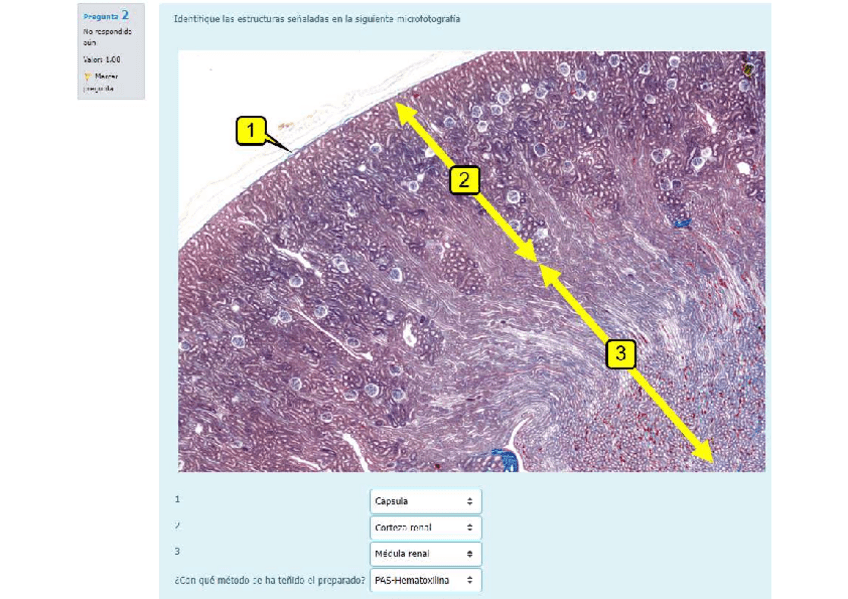Click the flag icon next to Marcar pregunta
848x599 pixels.
click(x=87, y=77)
